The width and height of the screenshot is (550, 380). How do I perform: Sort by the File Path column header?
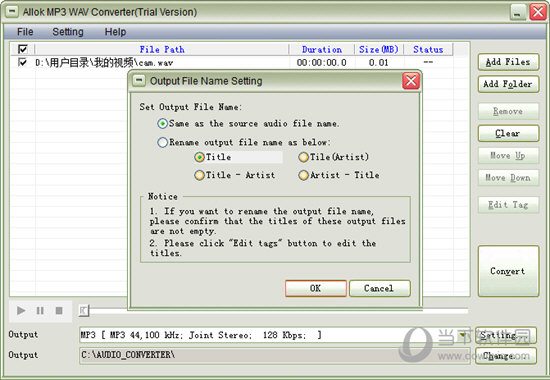click(x=162, y=49)
